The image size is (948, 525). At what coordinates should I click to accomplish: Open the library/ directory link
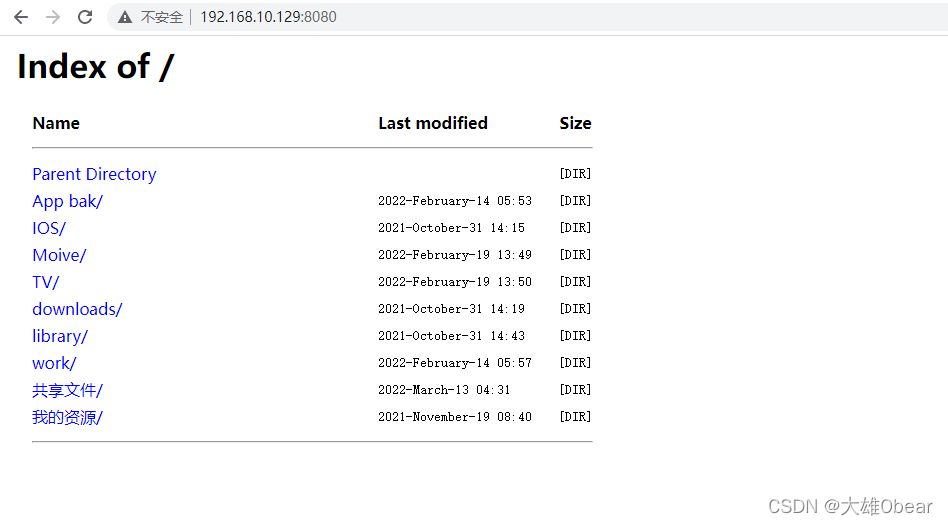[x=60, y=336]
